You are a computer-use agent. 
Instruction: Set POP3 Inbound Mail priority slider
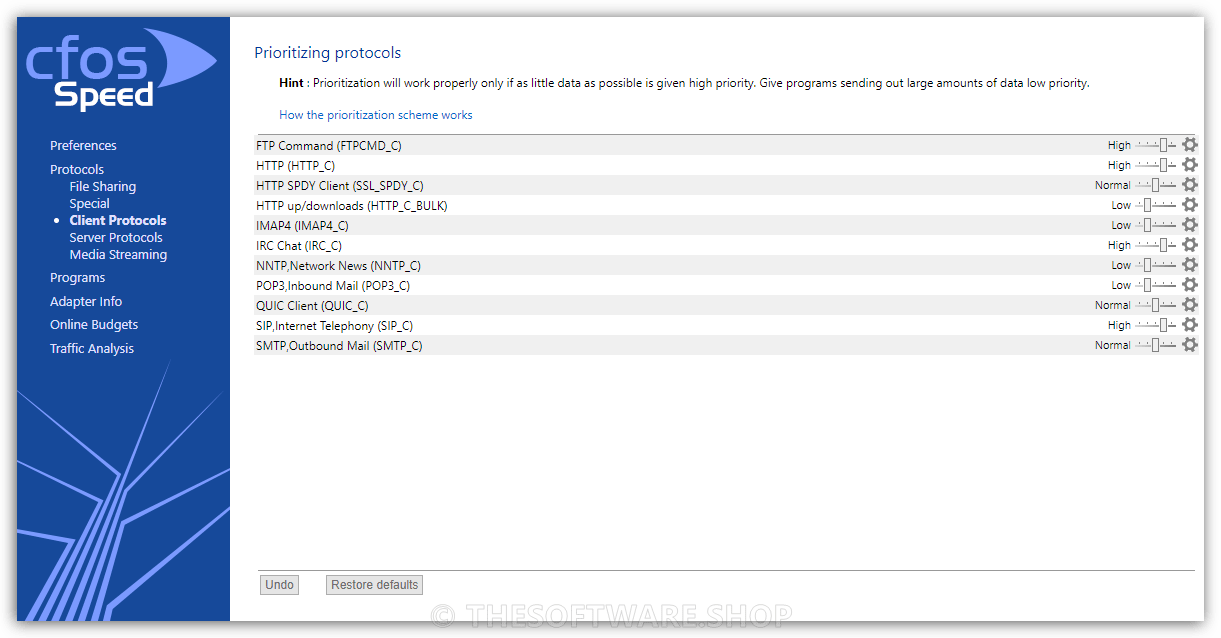click(x=1156, y=285)
